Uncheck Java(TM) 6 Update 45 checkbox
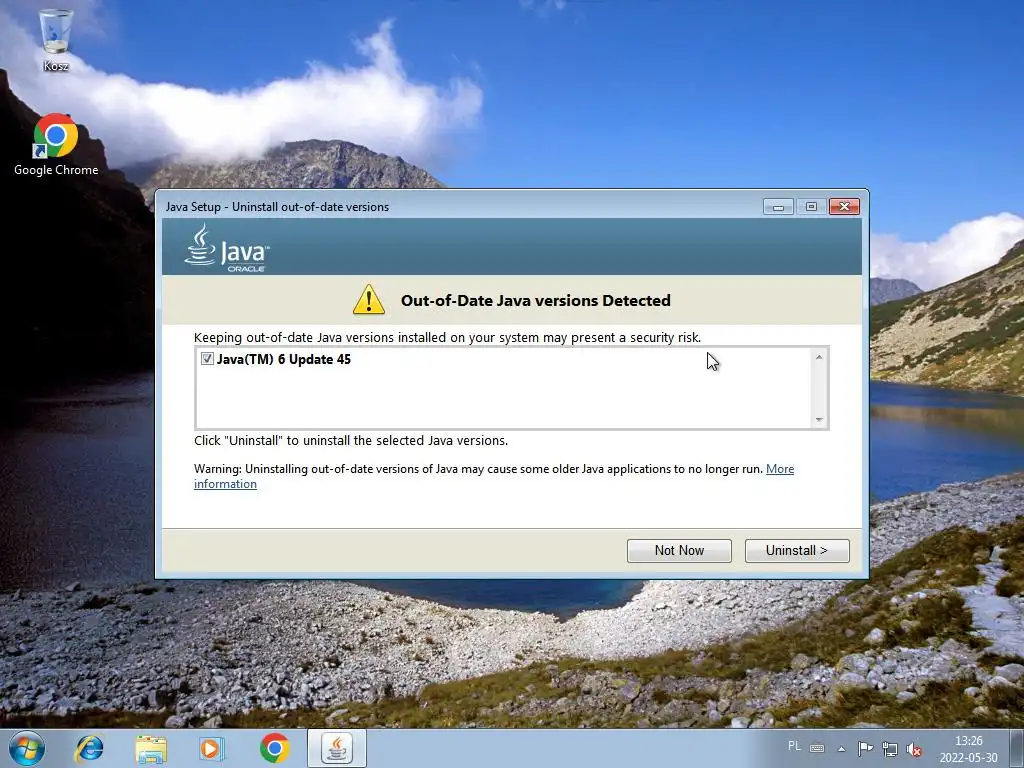The width and height of the screenshot is (1024, 768). click(207, 359)
